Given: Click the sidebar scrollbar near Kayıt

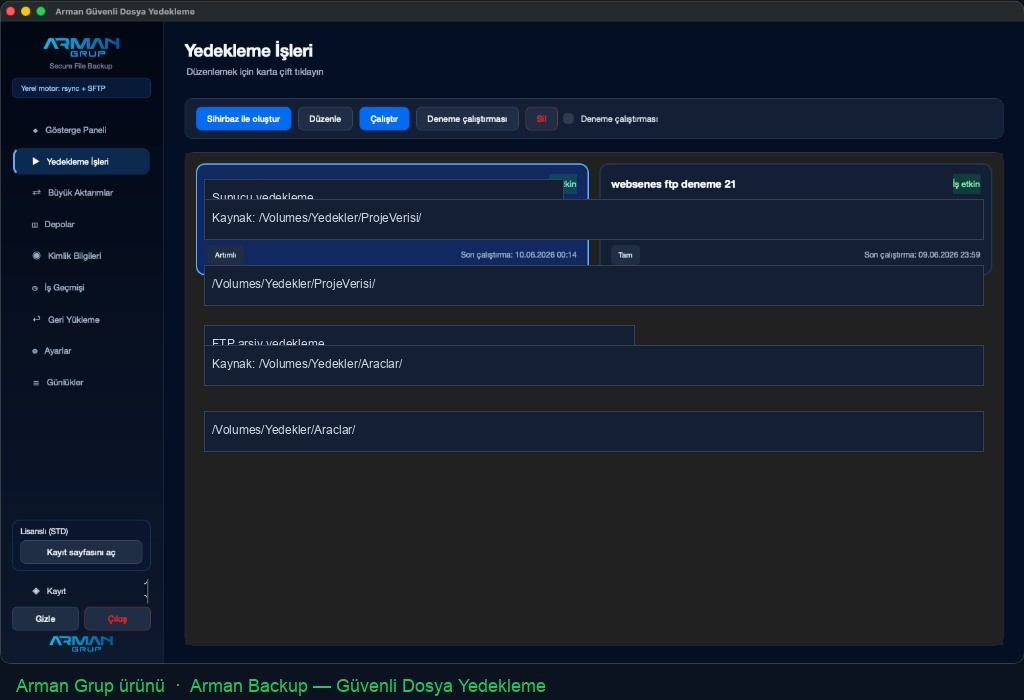Looking at the screenshot, I should click(x=146, y=591).
